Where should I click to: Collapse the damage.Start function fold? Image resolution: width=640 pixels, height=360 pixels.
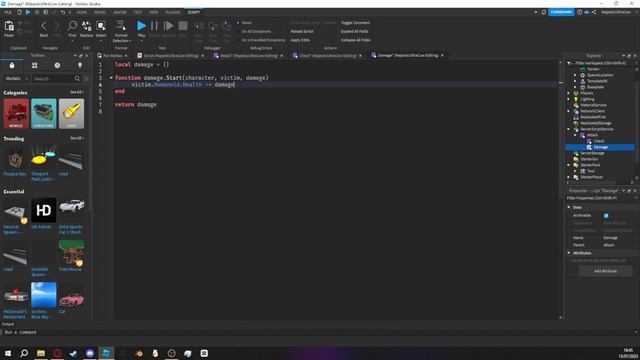click(x=111, y=78)
